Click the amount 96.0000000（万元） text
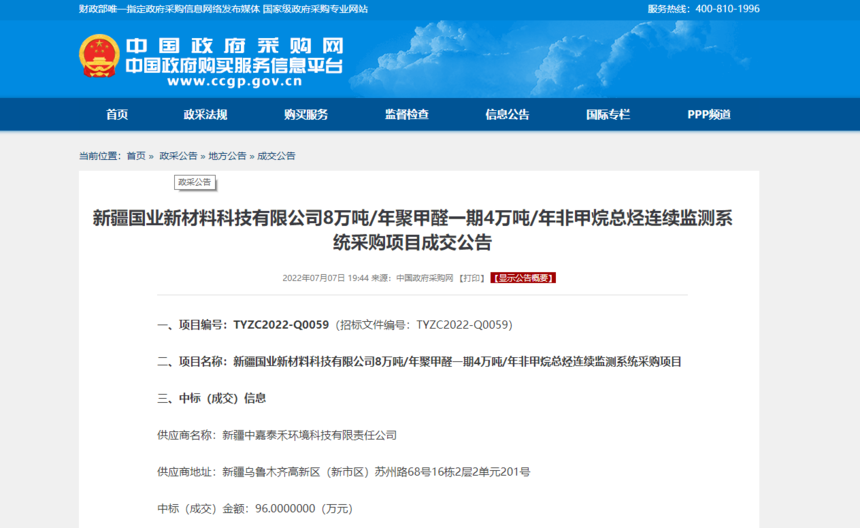The image size is (860, 528). click(304, 509)
